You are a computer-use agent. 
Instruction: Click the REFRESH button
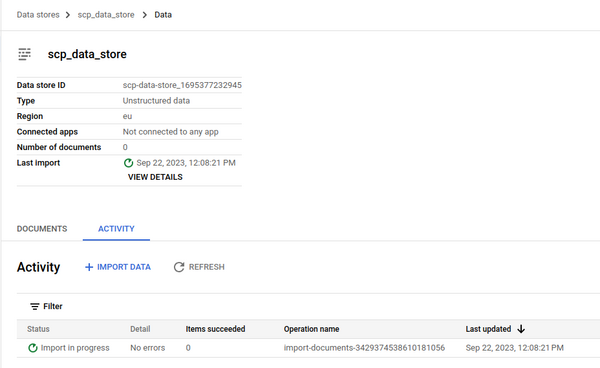pyautogui.click(x=199, y=267)
